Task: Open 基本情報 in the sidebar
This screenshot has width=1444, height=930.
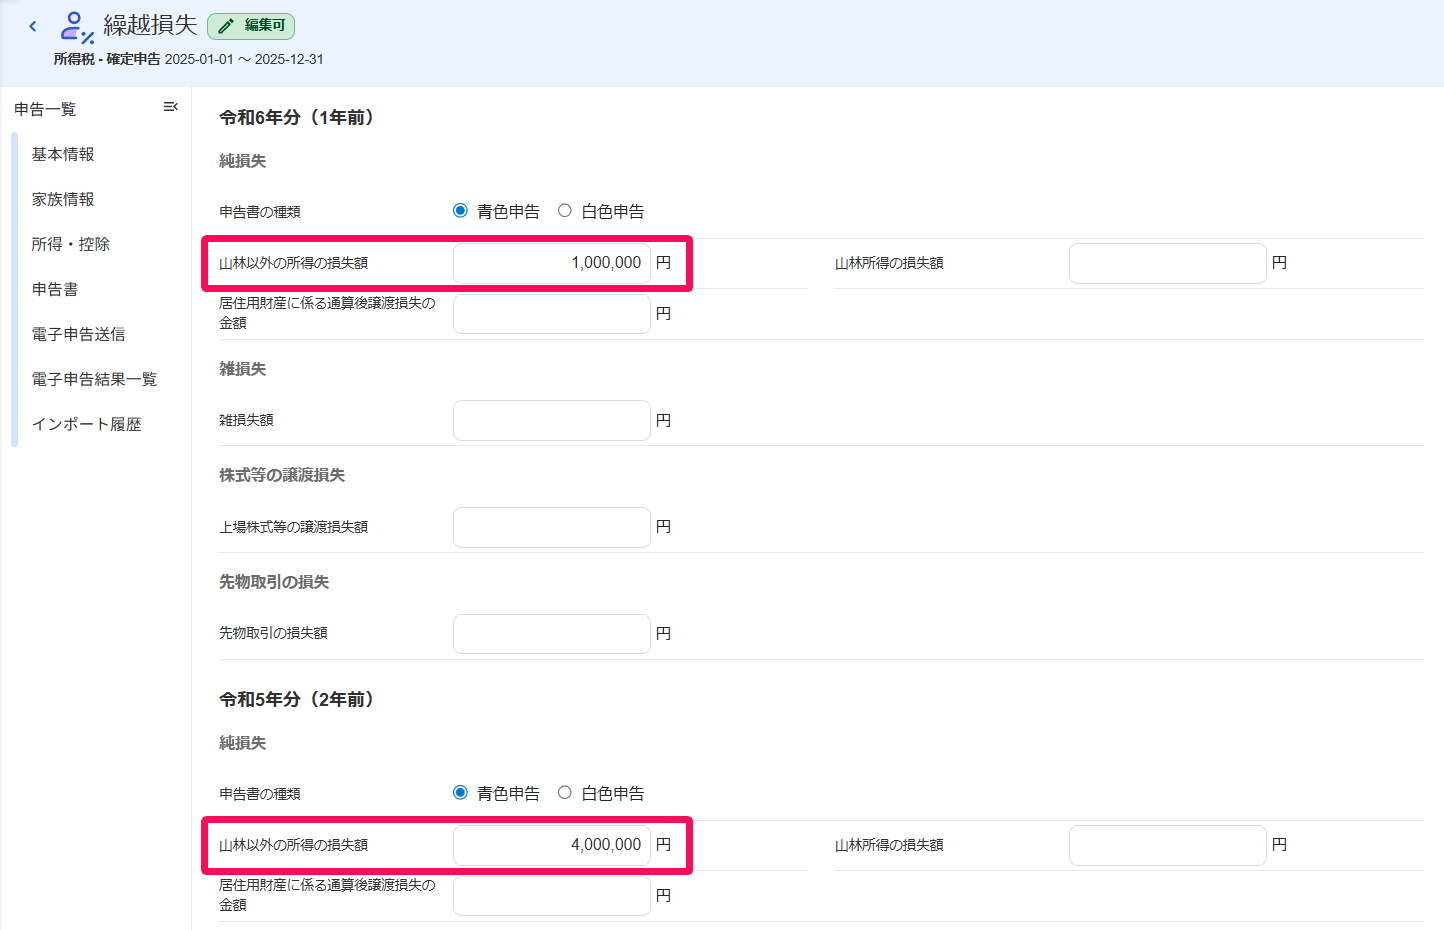Action: pyautogui.click(x=63, y=154)
